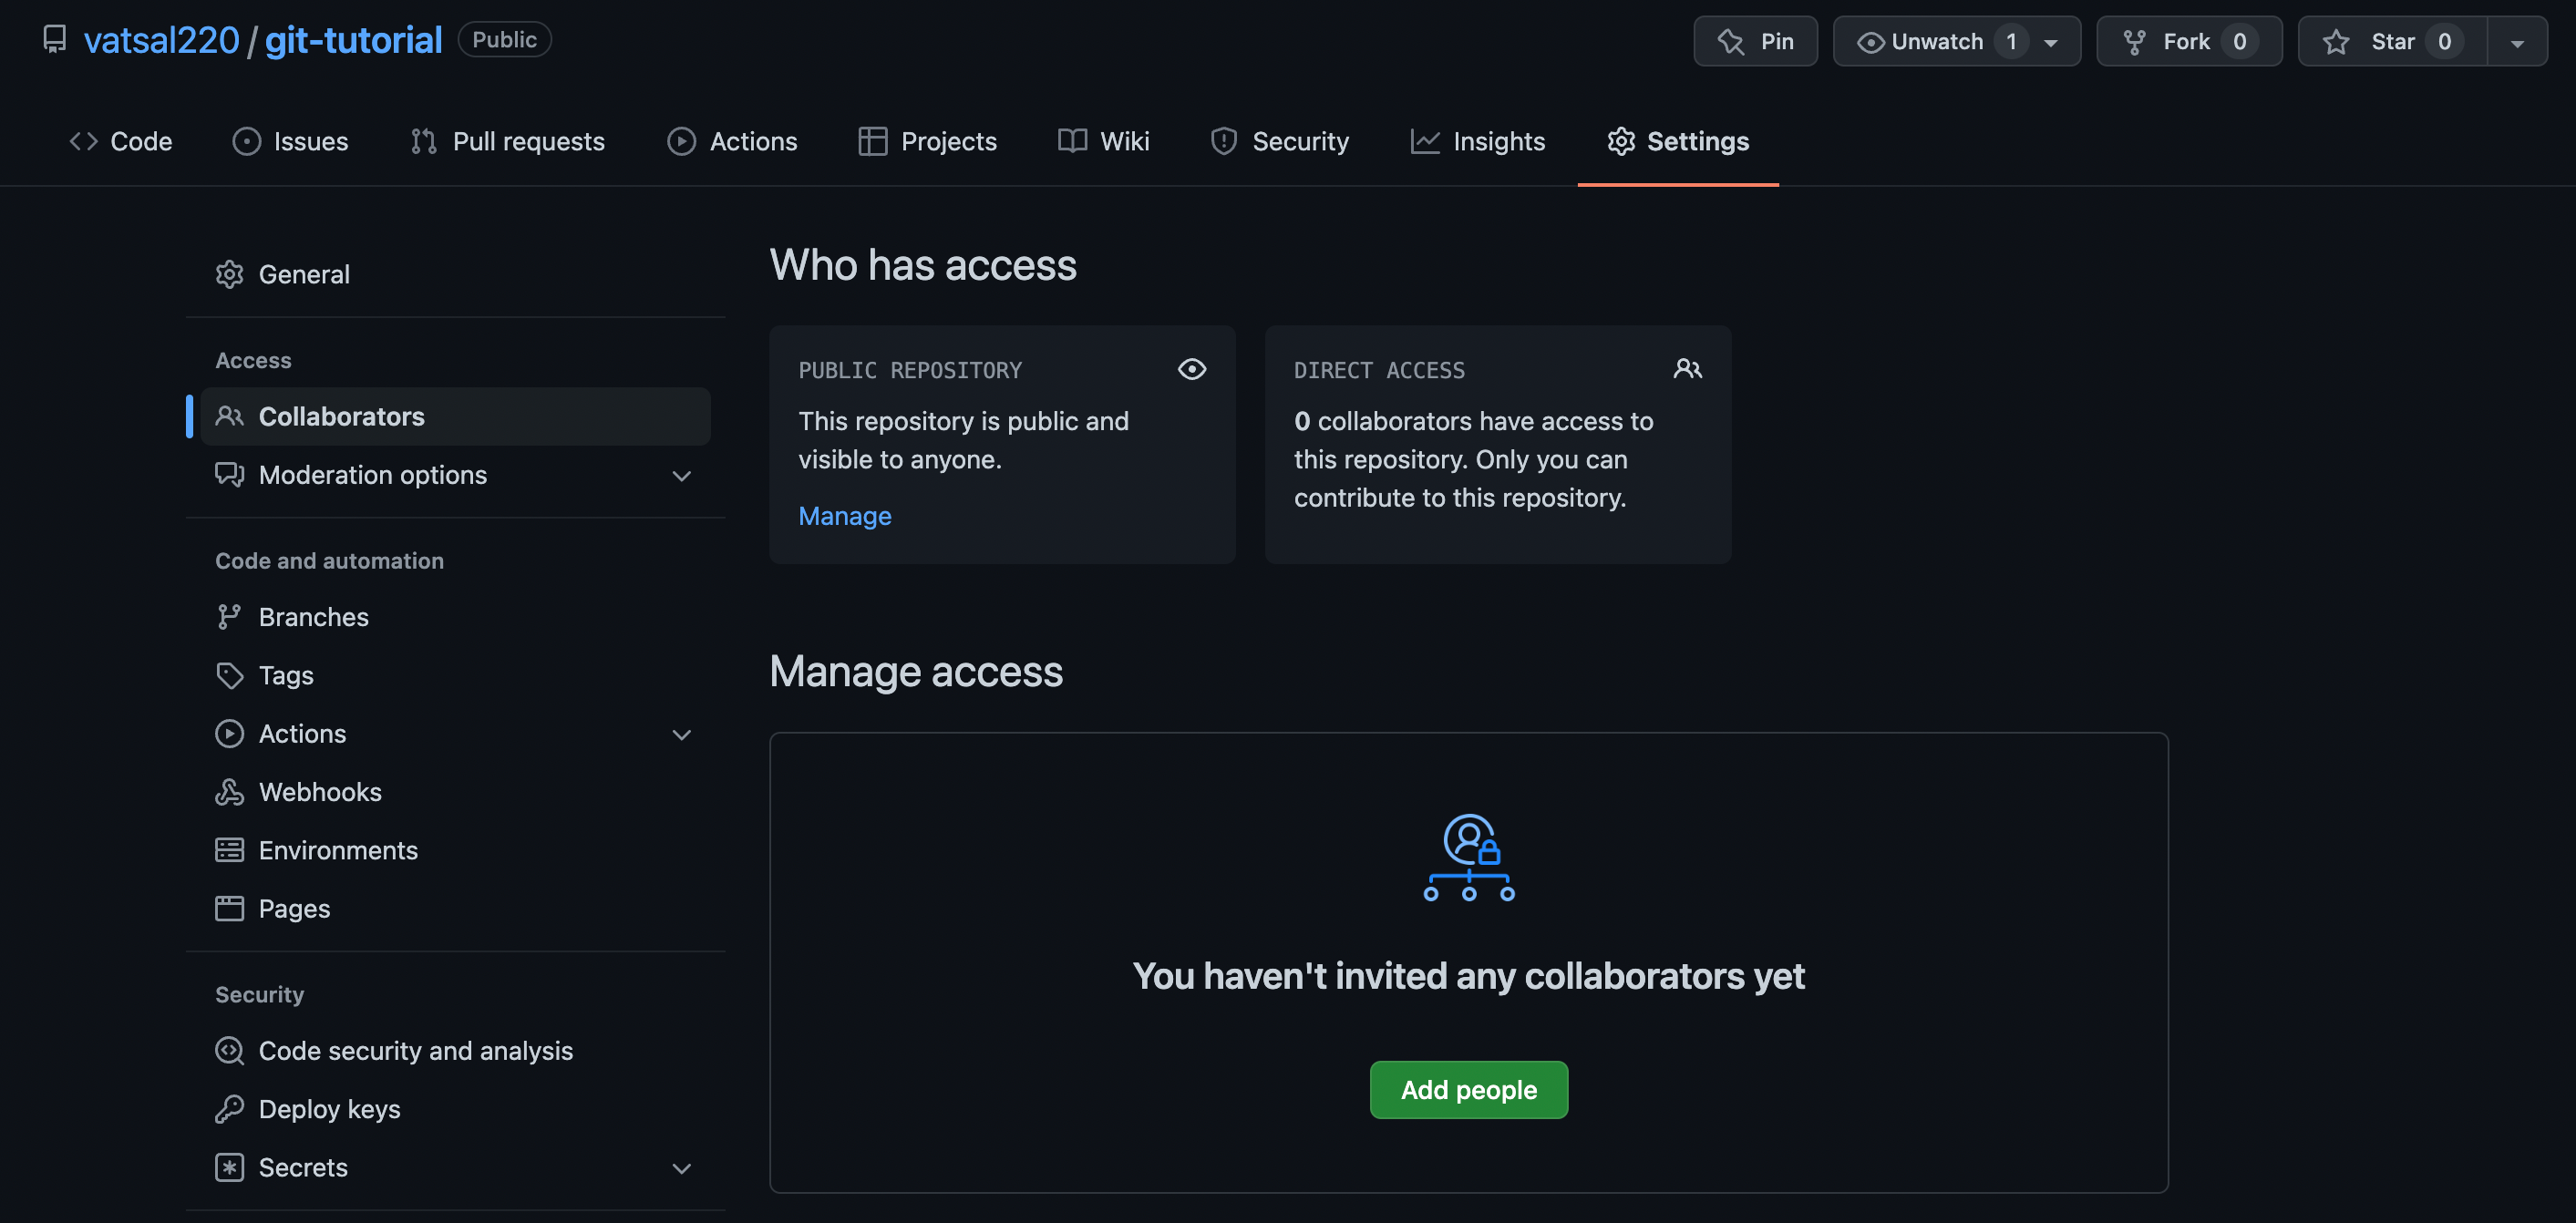Click the Branches git-branch icon

pos(230,617)
